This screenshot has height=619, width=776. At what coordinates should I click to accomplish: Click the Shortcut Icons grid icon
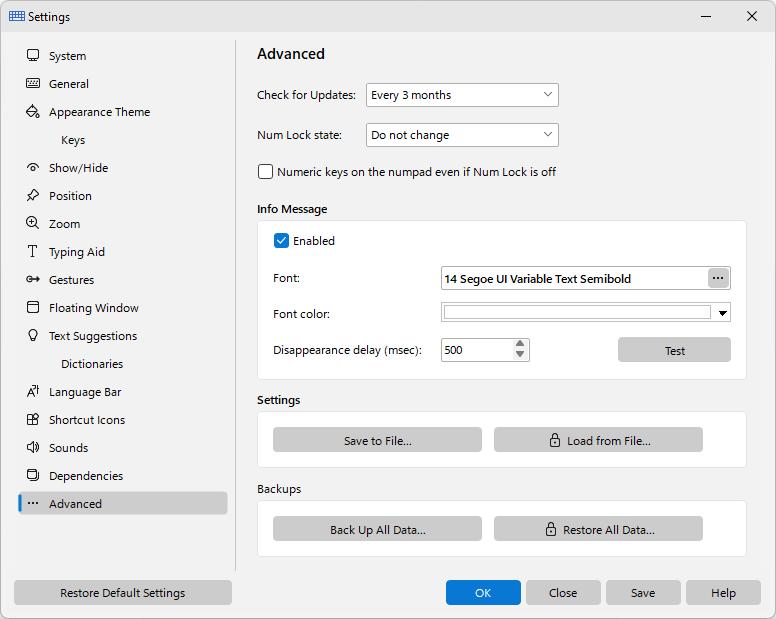(x=33, y=420)
